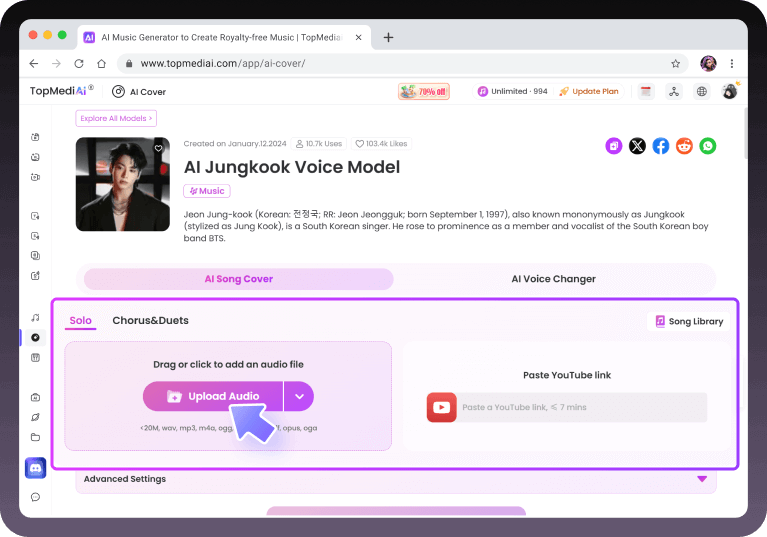Click the Jungkook model thumbnail

click(x=123, y=184)
